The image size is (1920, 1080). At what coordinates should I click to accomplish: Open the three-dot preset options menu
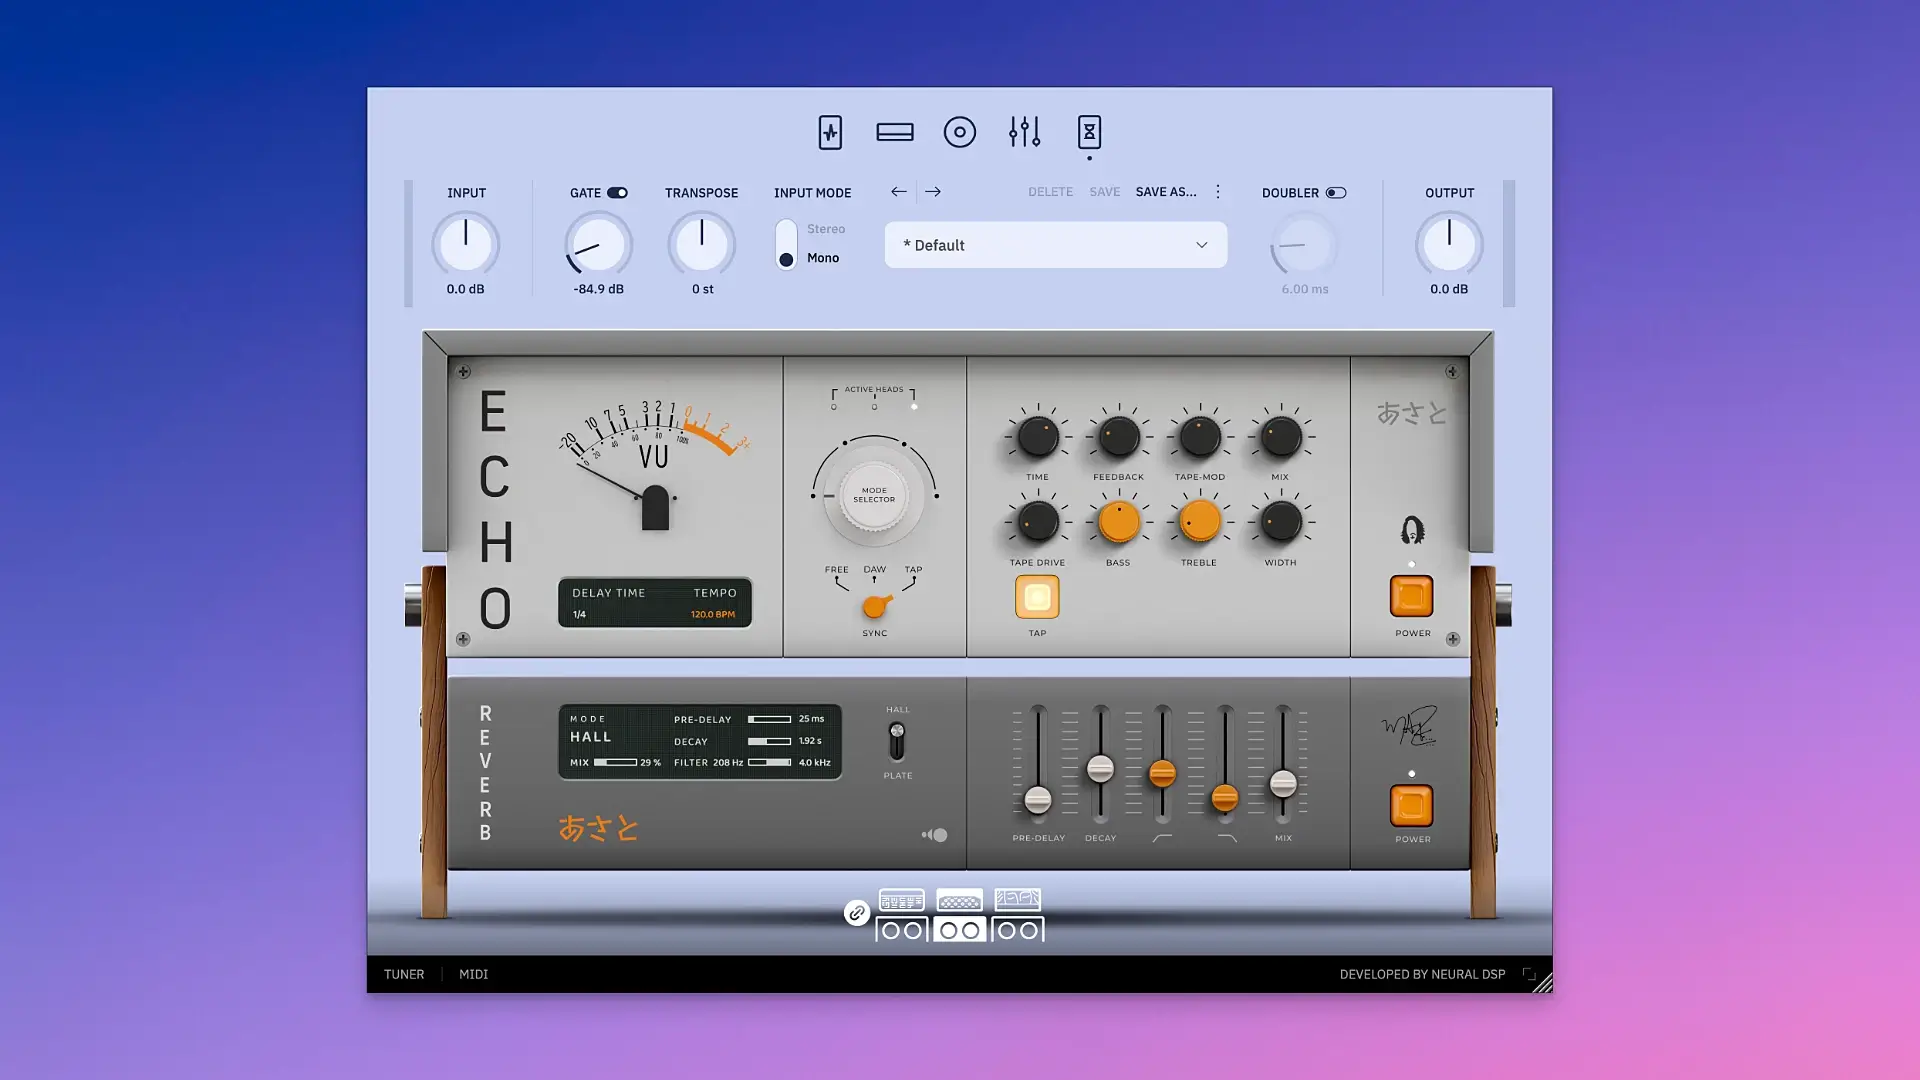1217,192
